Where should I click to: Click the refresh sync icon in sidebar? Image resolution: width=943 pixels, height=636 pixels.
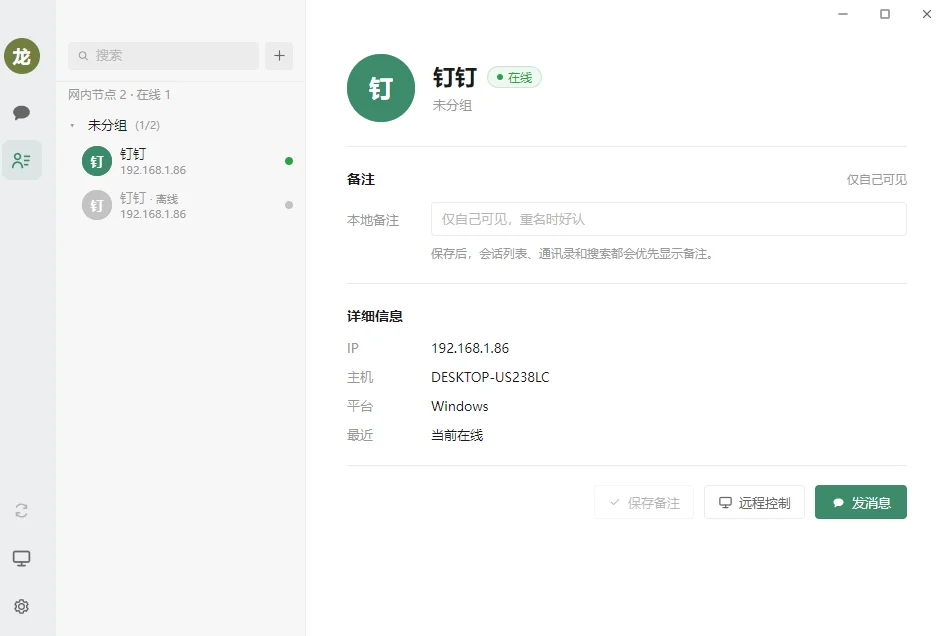(x=22, y=510)
